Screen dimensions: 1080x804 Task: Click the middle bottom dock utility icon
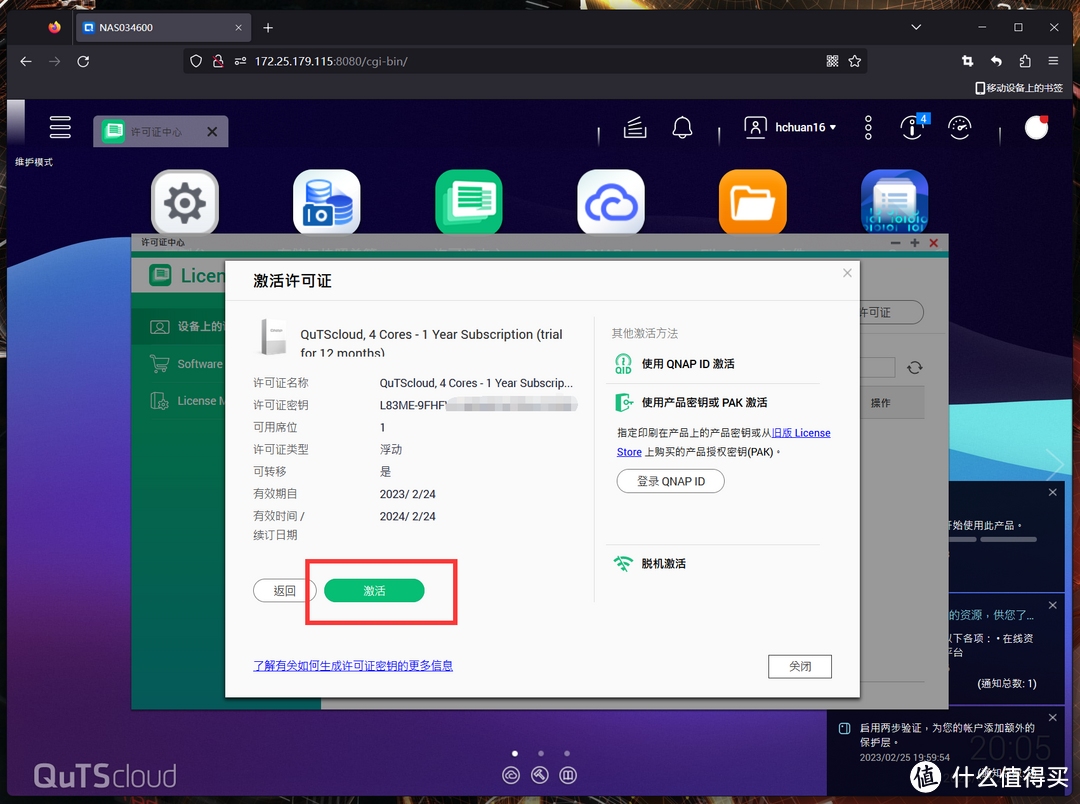pos(540,776)
